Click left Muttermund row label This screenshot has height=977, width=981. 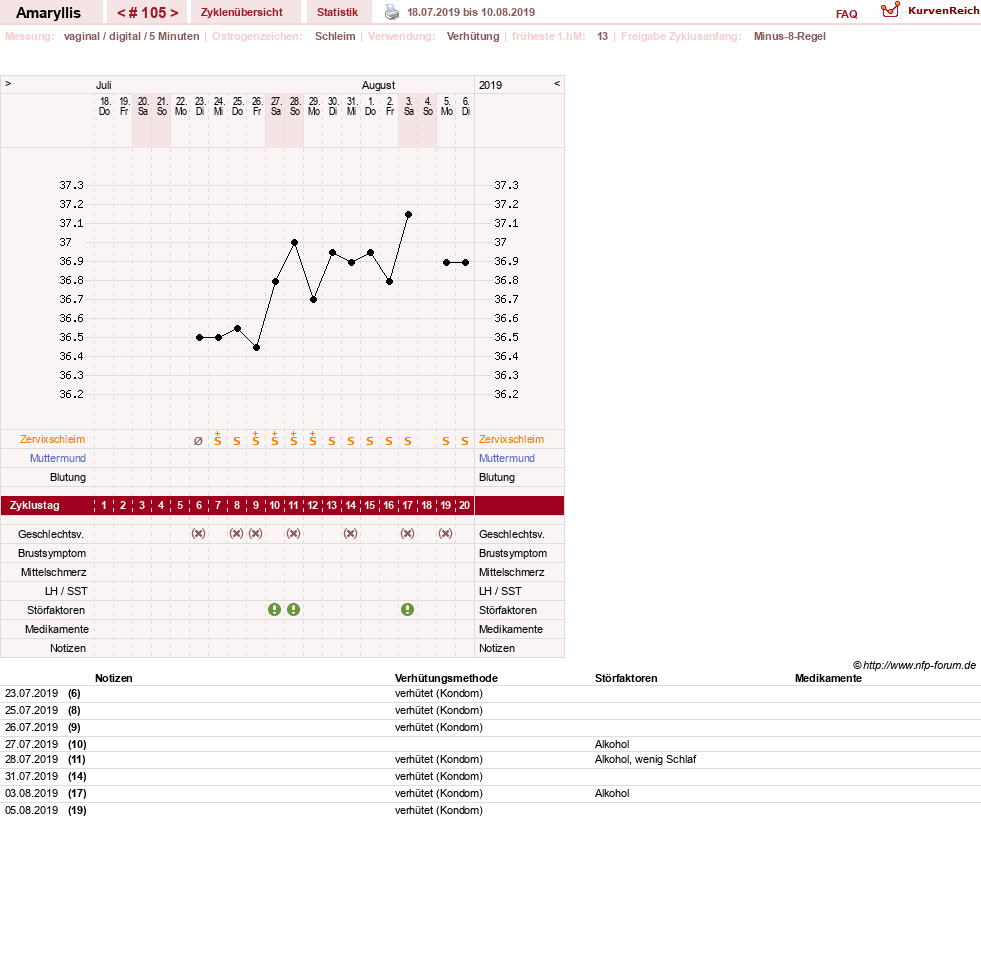pyautogui.click(x=58, y=458)
